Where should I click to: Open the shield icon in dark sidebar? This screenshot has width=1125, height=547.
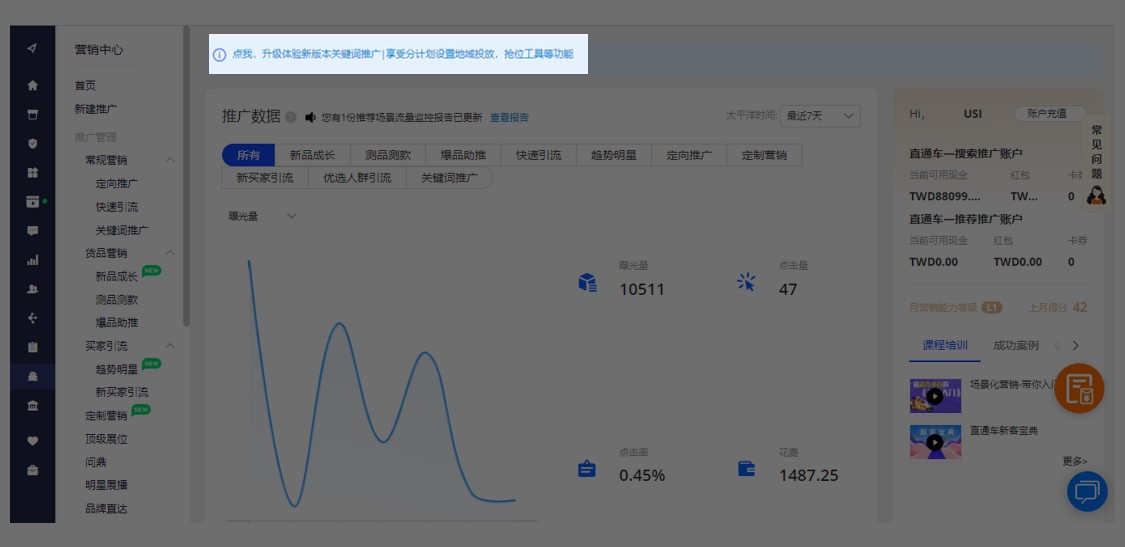[33, 143]
